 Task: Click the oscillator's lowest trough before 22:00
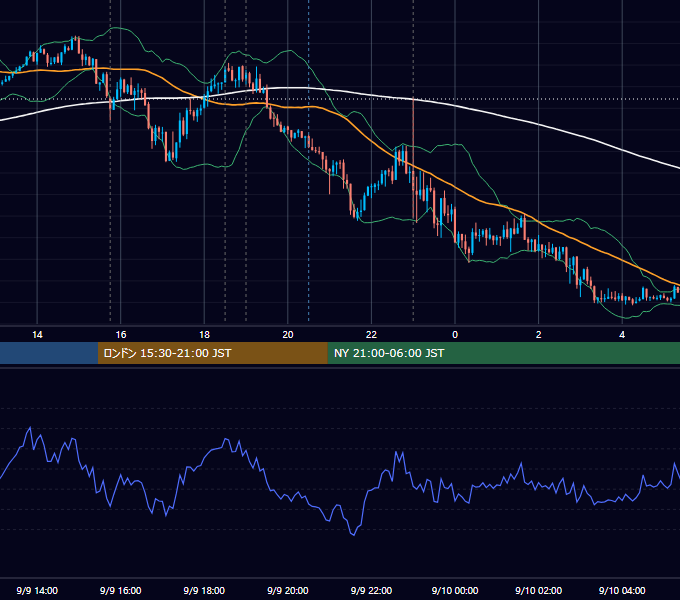click(x=353, y=534)
